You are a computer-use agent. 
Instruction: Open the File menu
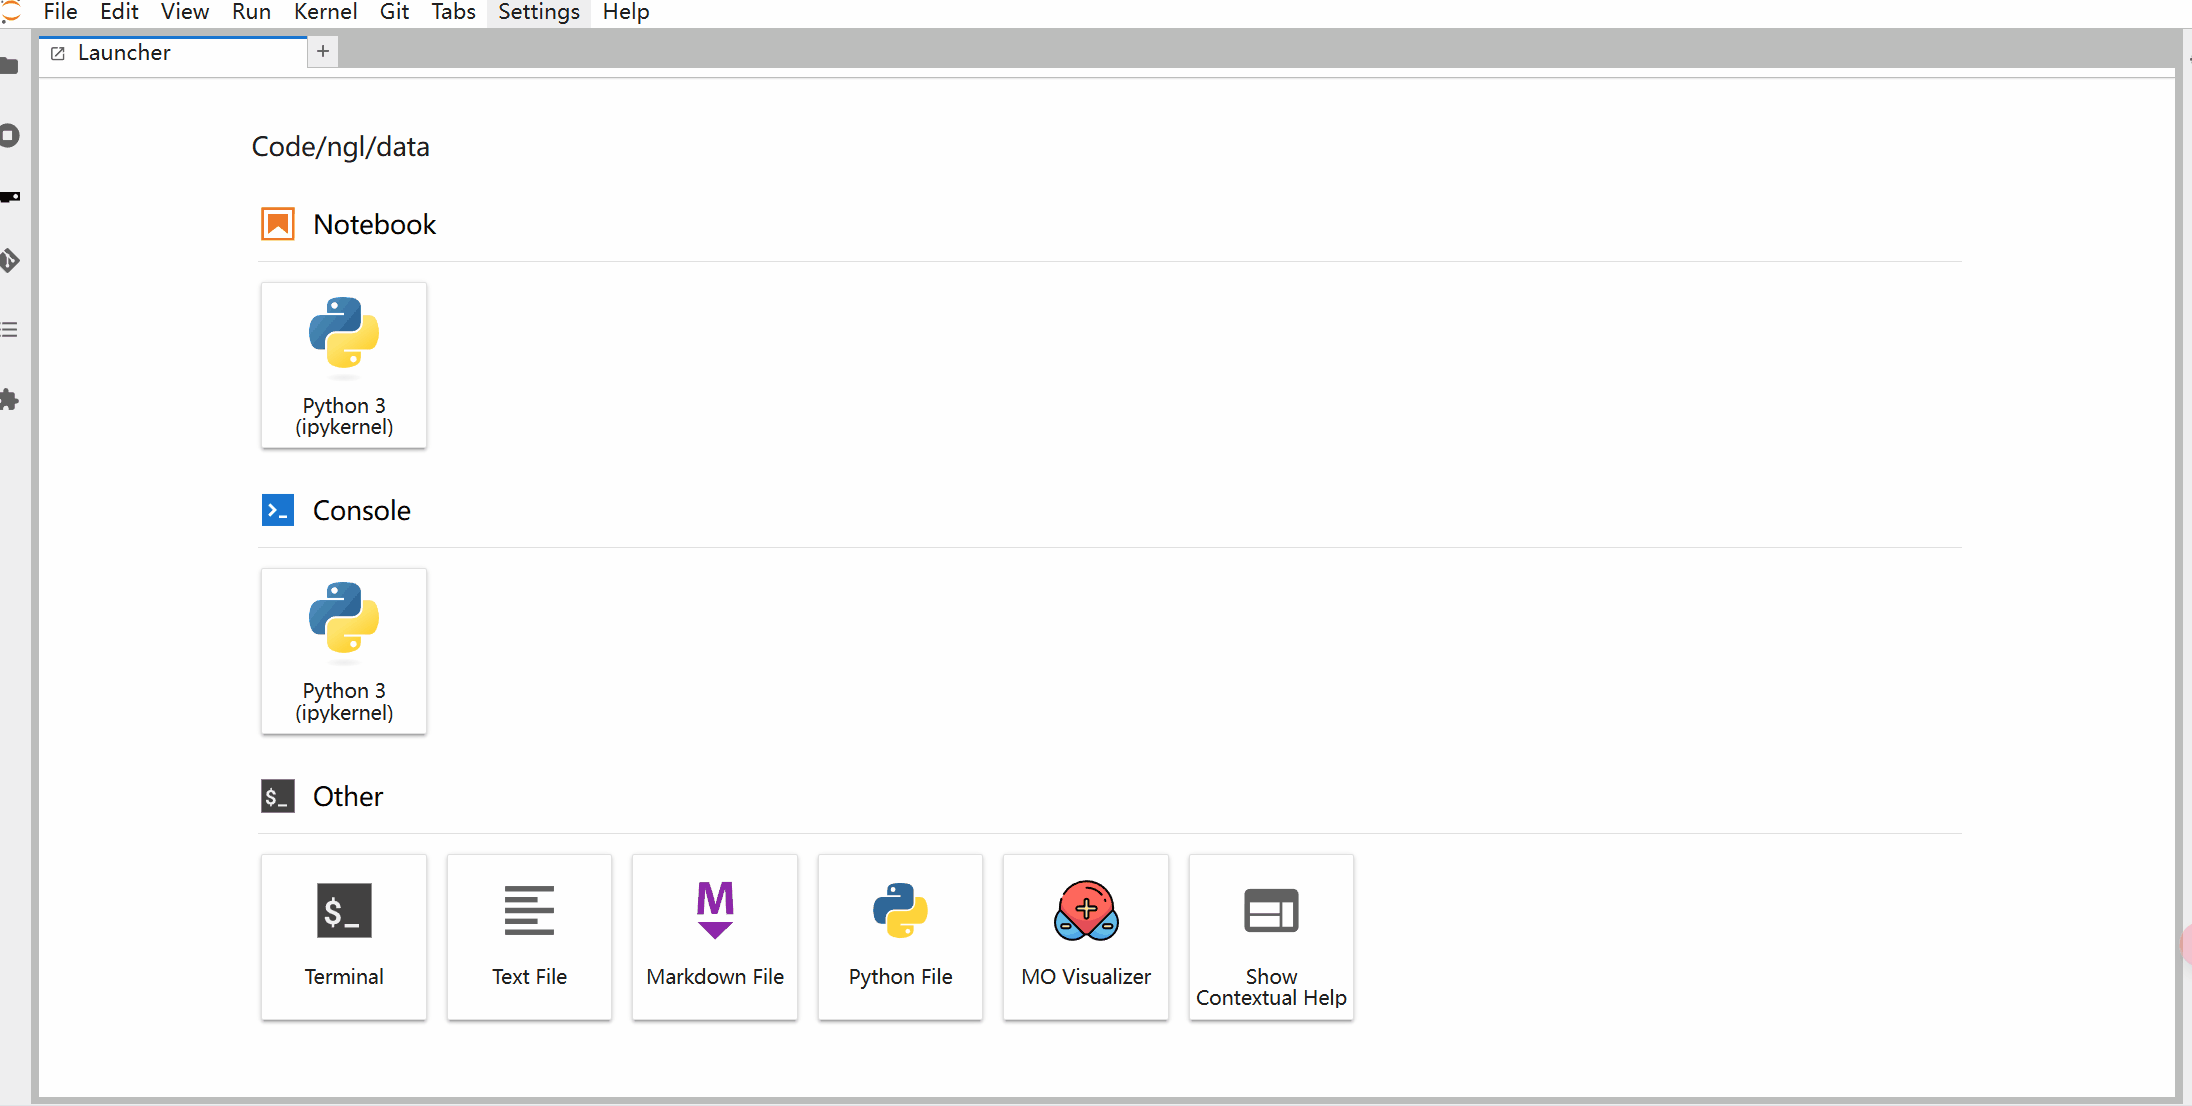coord(60,12)
